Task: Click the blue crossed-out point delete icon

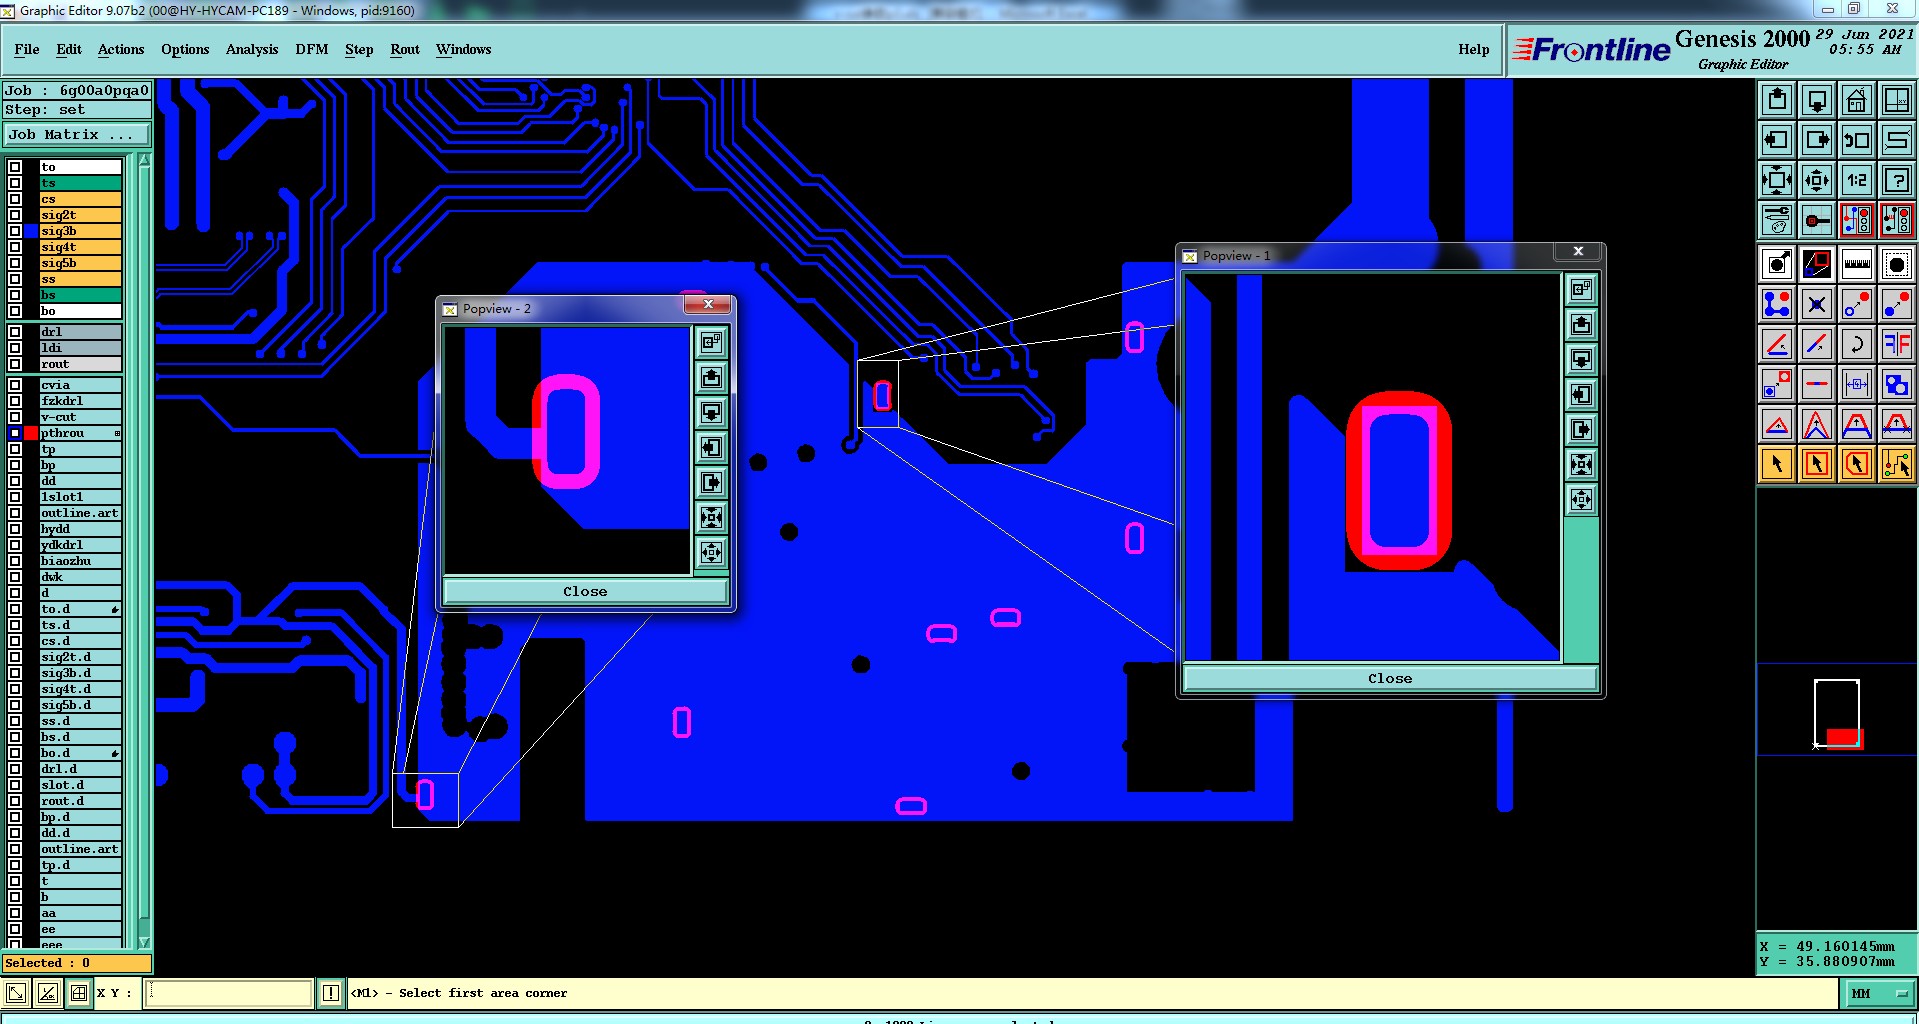Action: [1817, 304]
